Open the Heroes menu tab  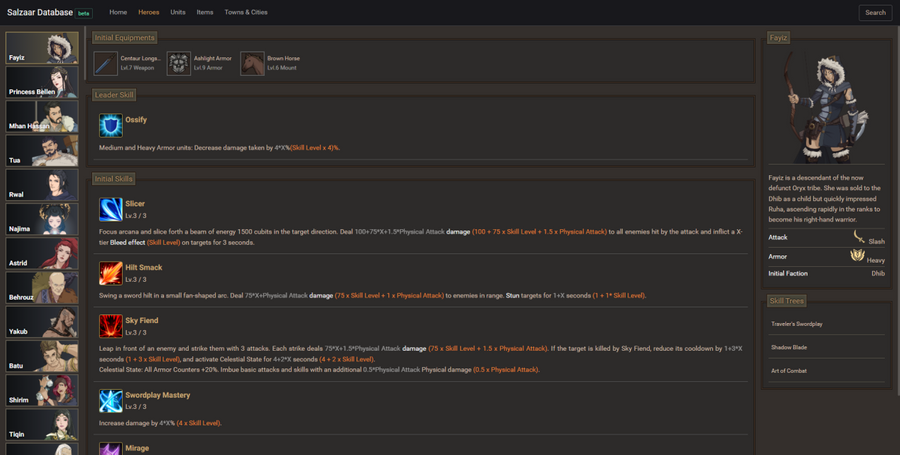click(x=149, y=13)
